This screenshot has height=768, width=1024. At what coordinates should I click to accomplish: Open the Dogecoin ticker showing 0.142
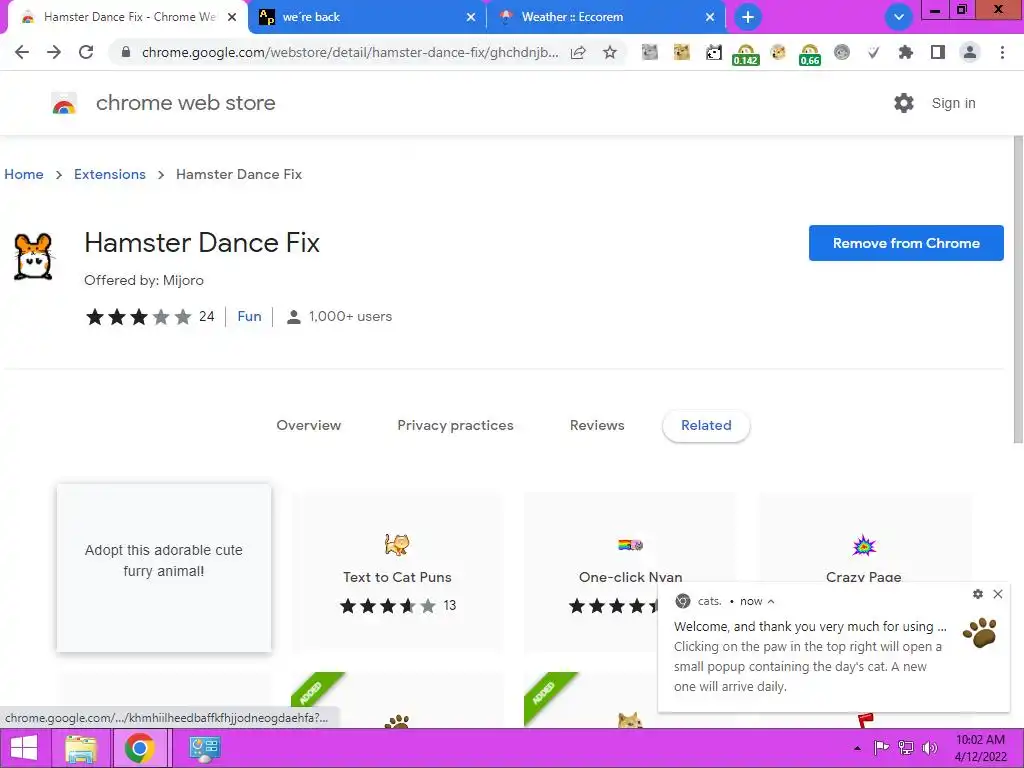click(x=746, y=55)
